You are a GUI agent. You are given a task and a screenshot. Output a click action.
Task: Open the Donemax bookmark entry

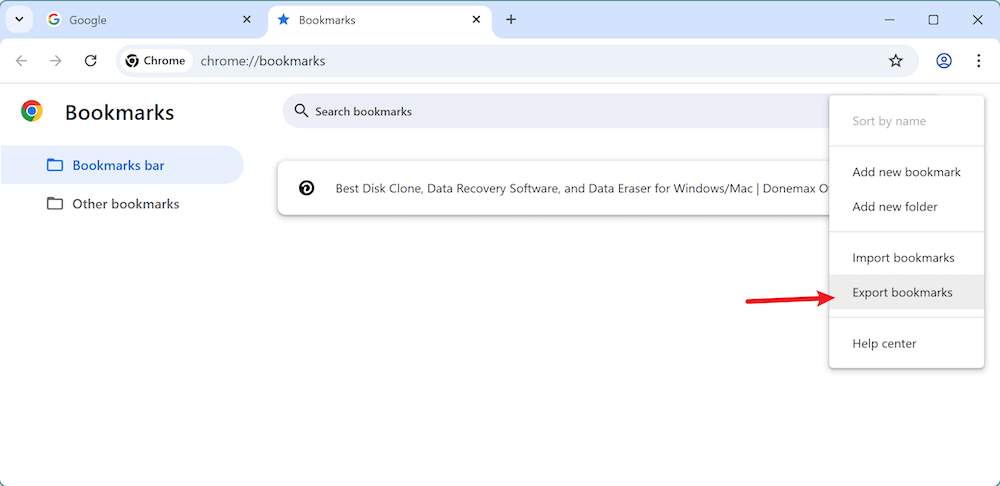(554, 188)
